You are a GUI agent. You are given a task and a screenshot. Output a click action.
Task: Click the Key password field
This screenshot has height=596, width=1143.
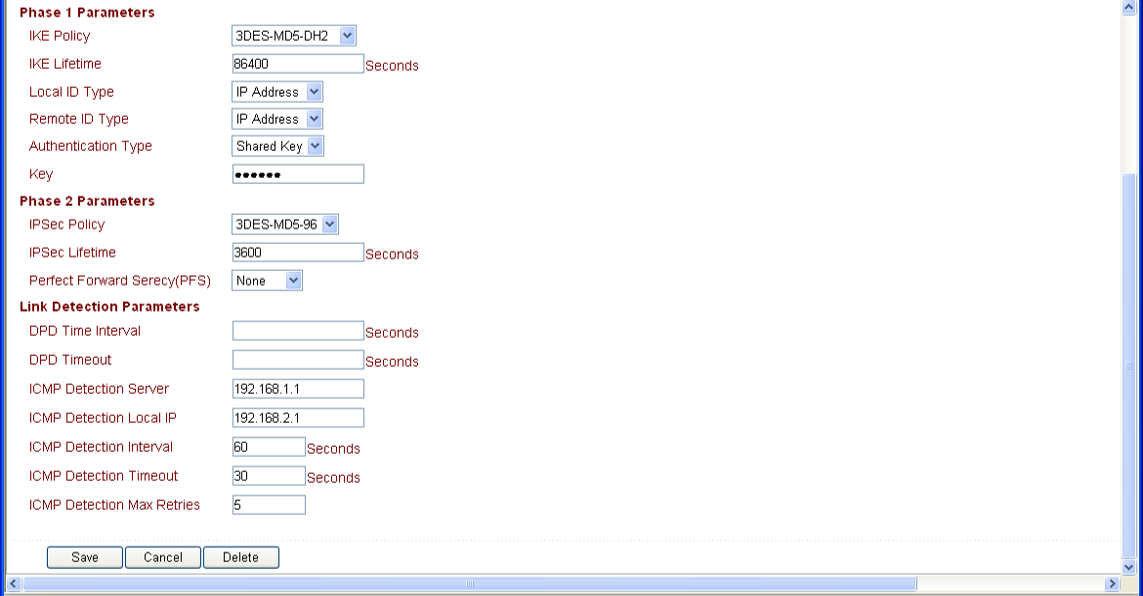297,175
